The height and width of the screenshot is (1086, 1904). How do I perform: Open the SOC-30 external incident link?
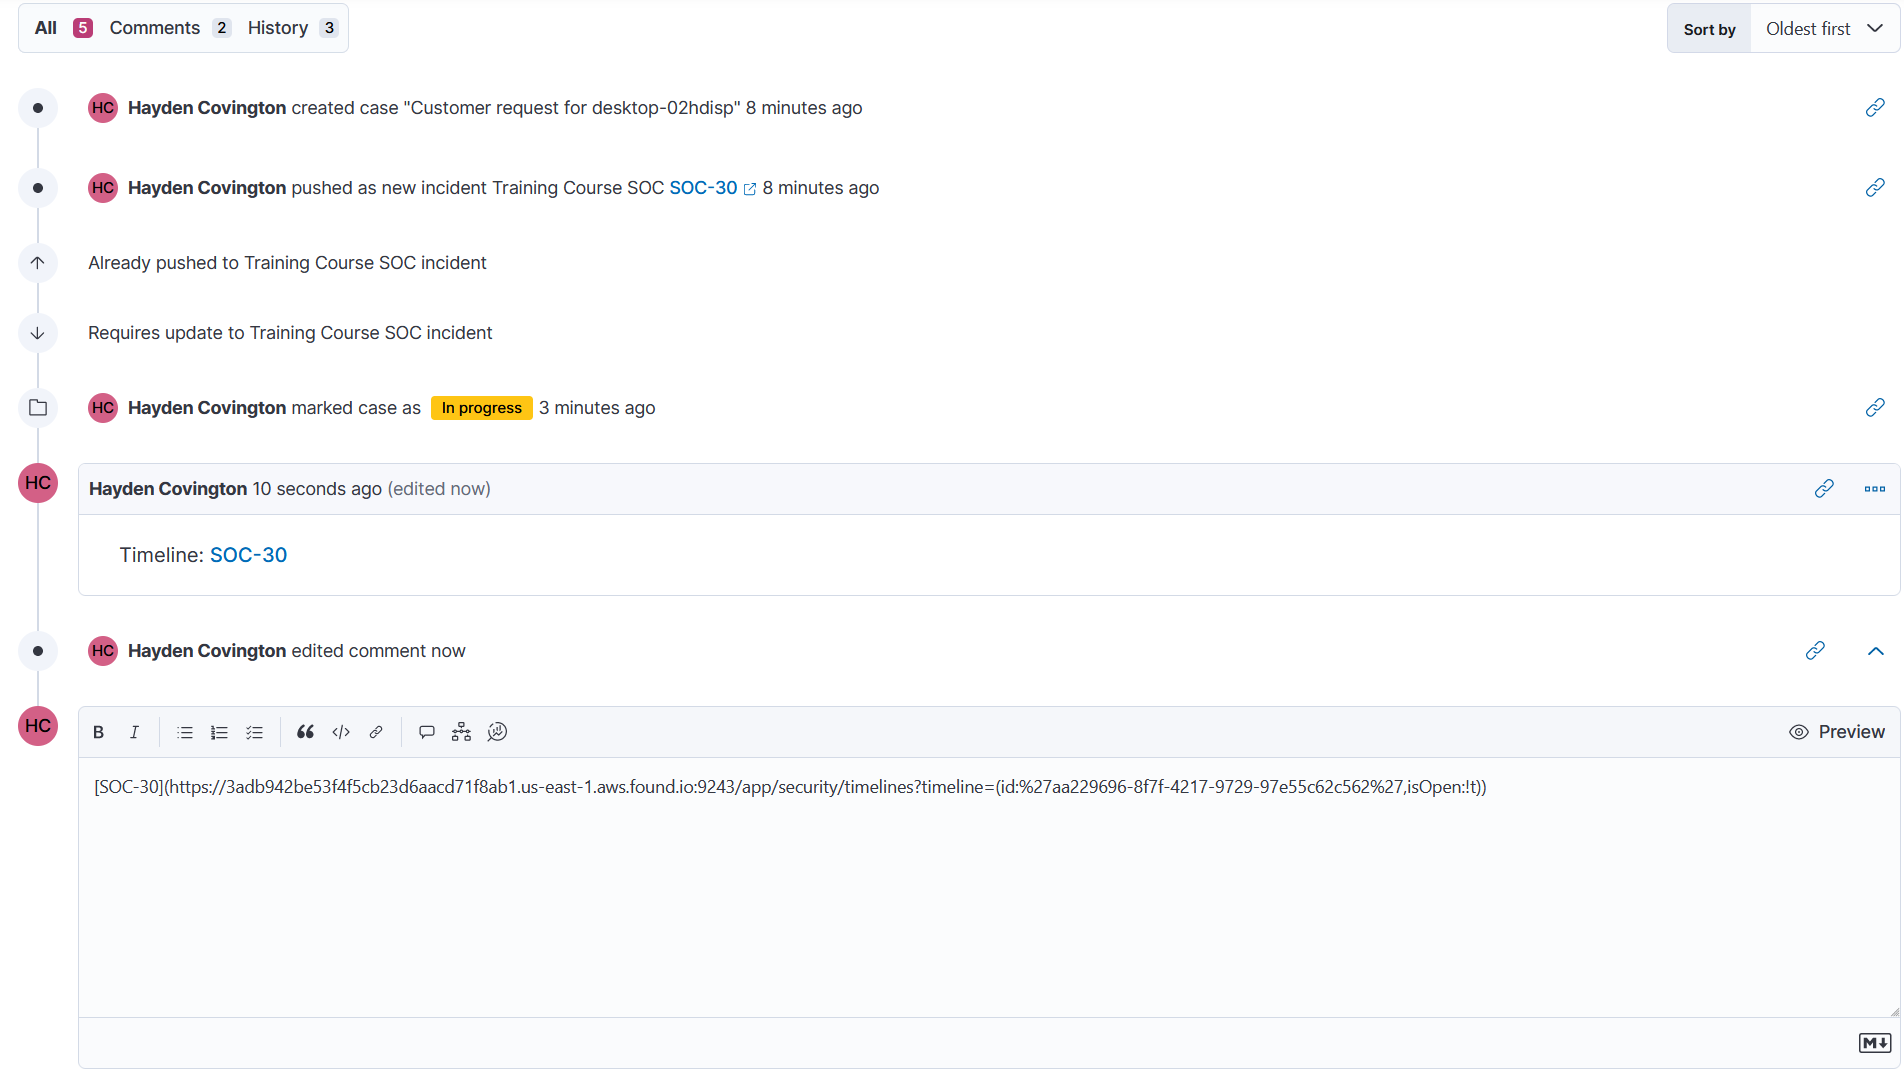703,188
